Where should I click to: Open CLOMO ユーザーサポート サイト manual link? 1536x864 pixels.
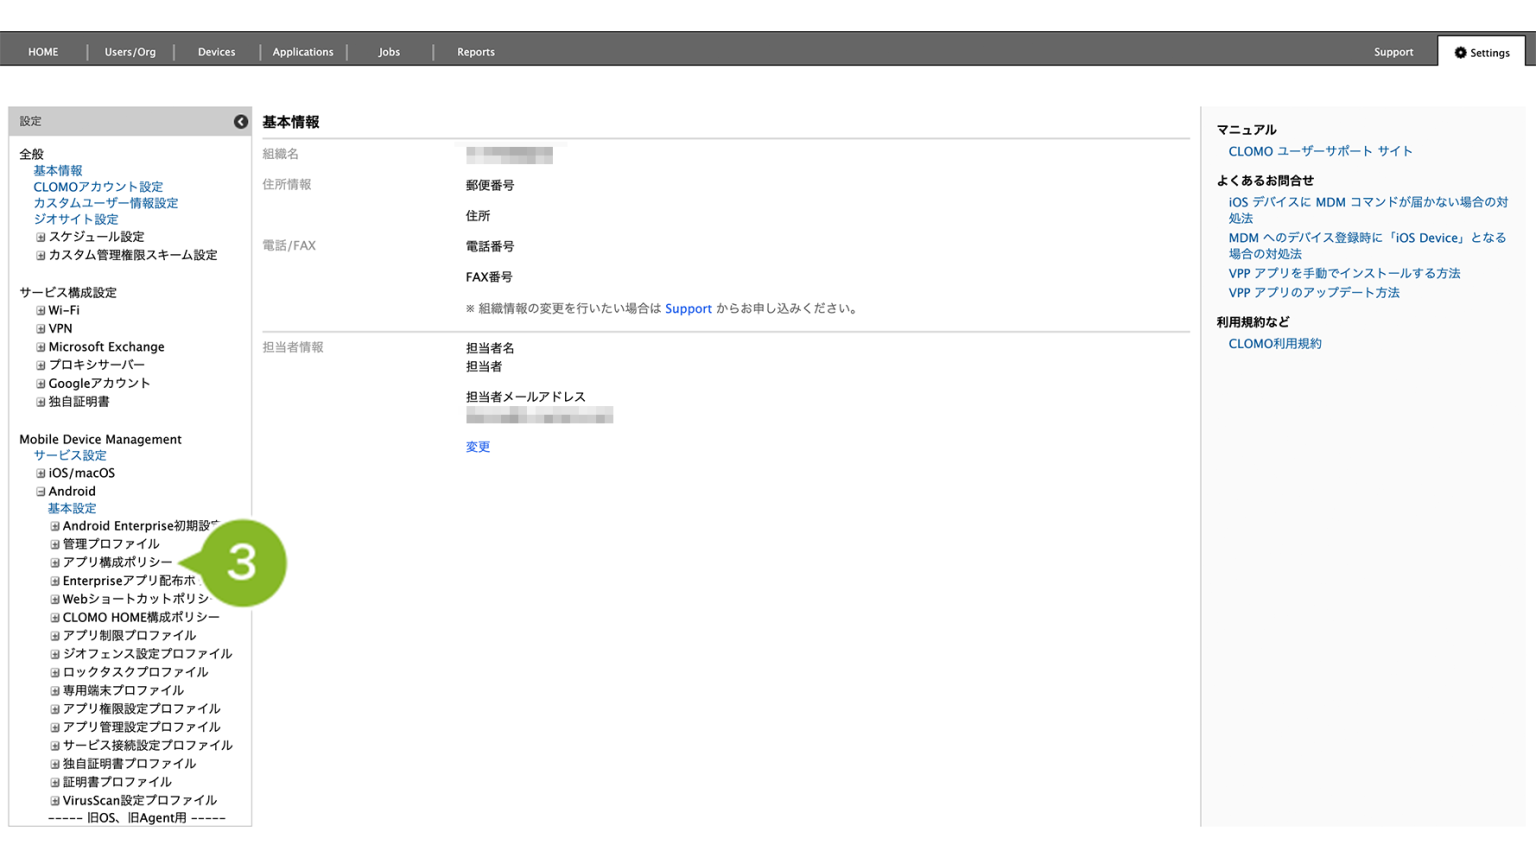(x=1319, y=152)
